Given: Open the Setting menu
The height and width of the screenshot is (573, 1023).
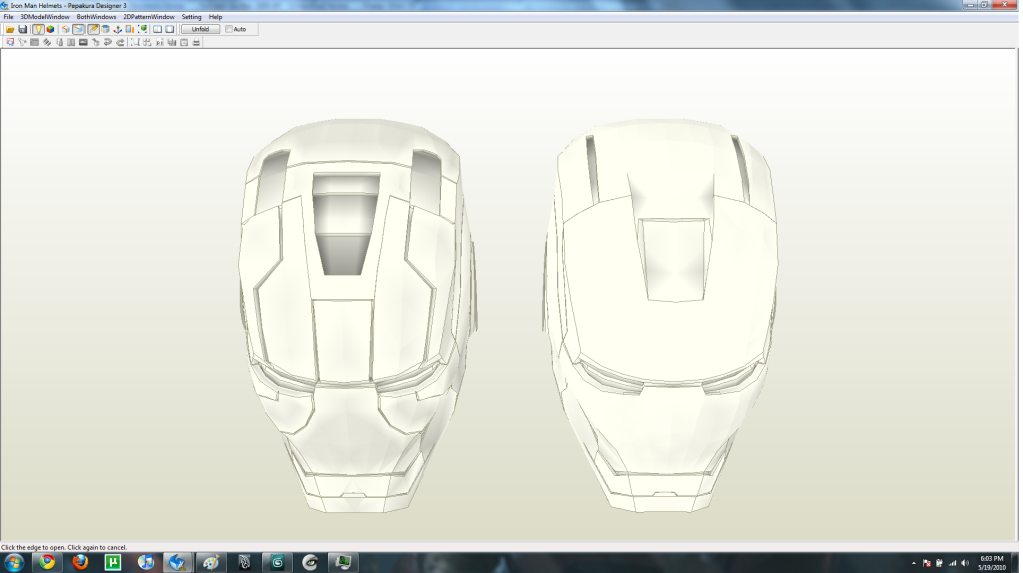Looking at the screenshot, I should point(191,17).
